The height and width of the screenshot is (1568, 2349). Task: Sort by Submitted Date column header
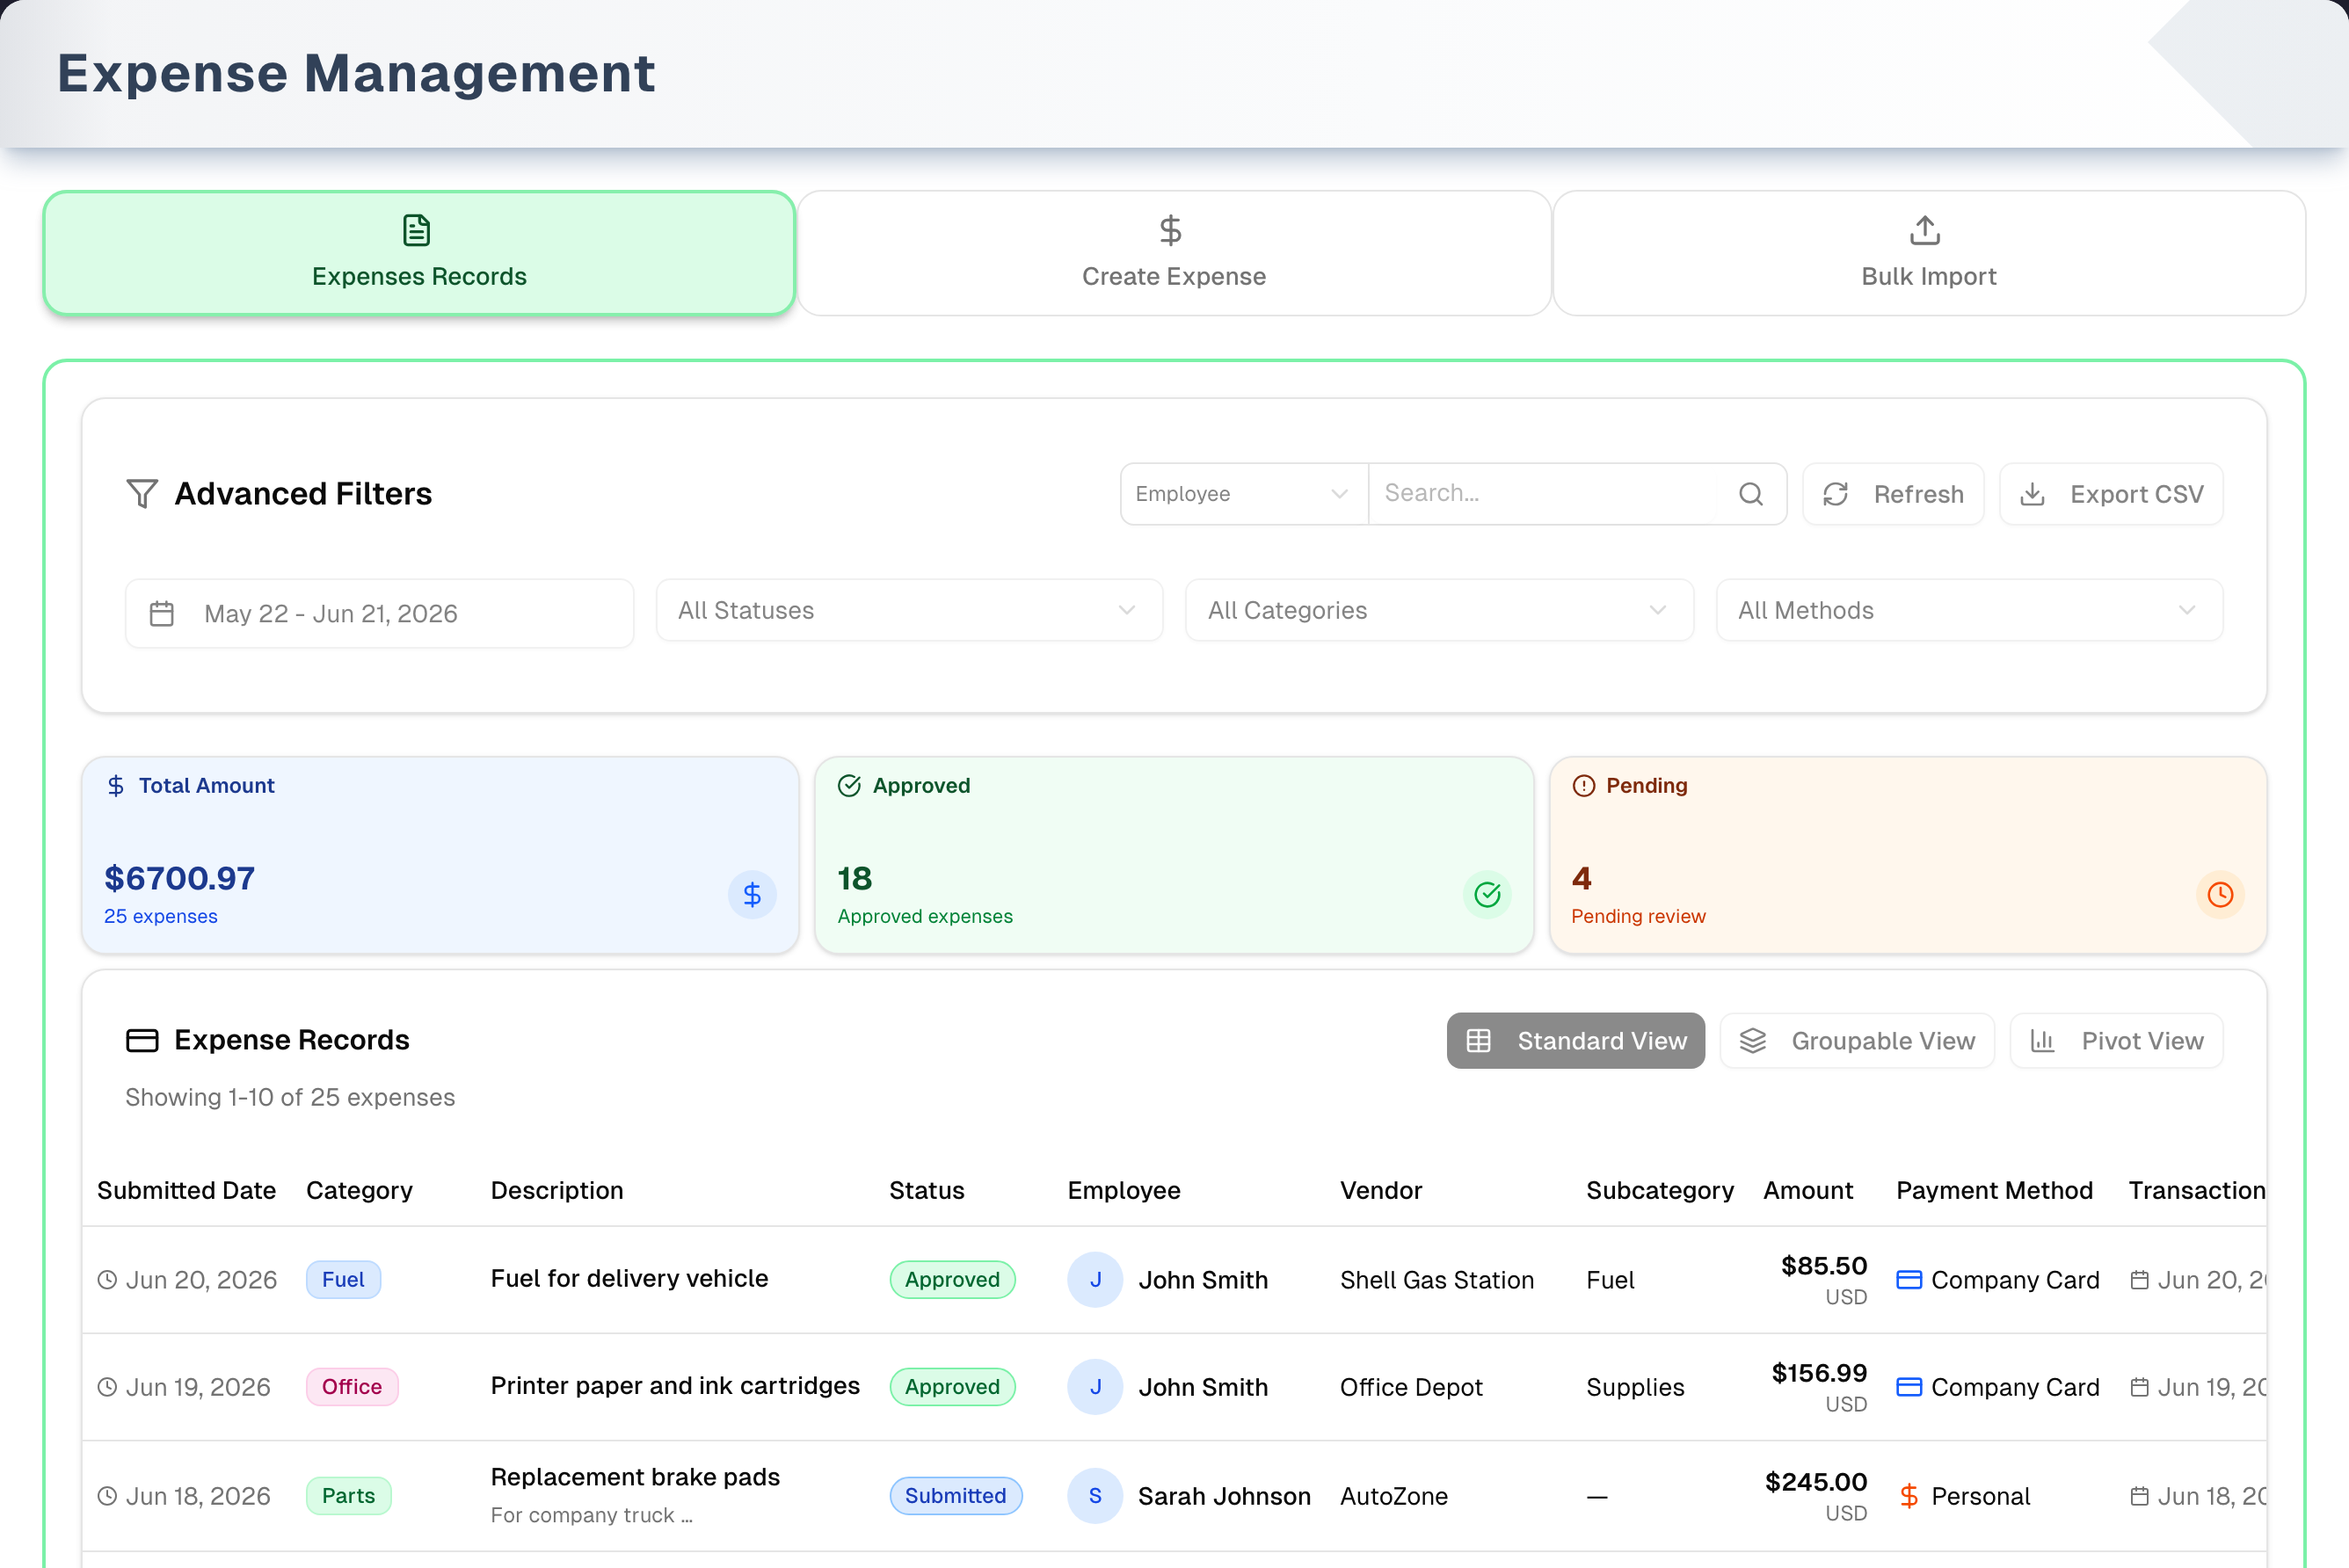pos(186,1190)
